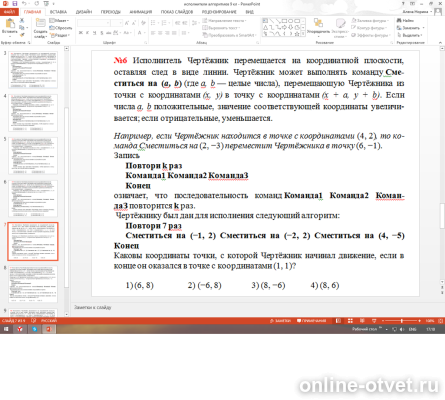Screen dimensions: 445x400
Task: Open the font name combo box
Action: click(x=94, y=23)
